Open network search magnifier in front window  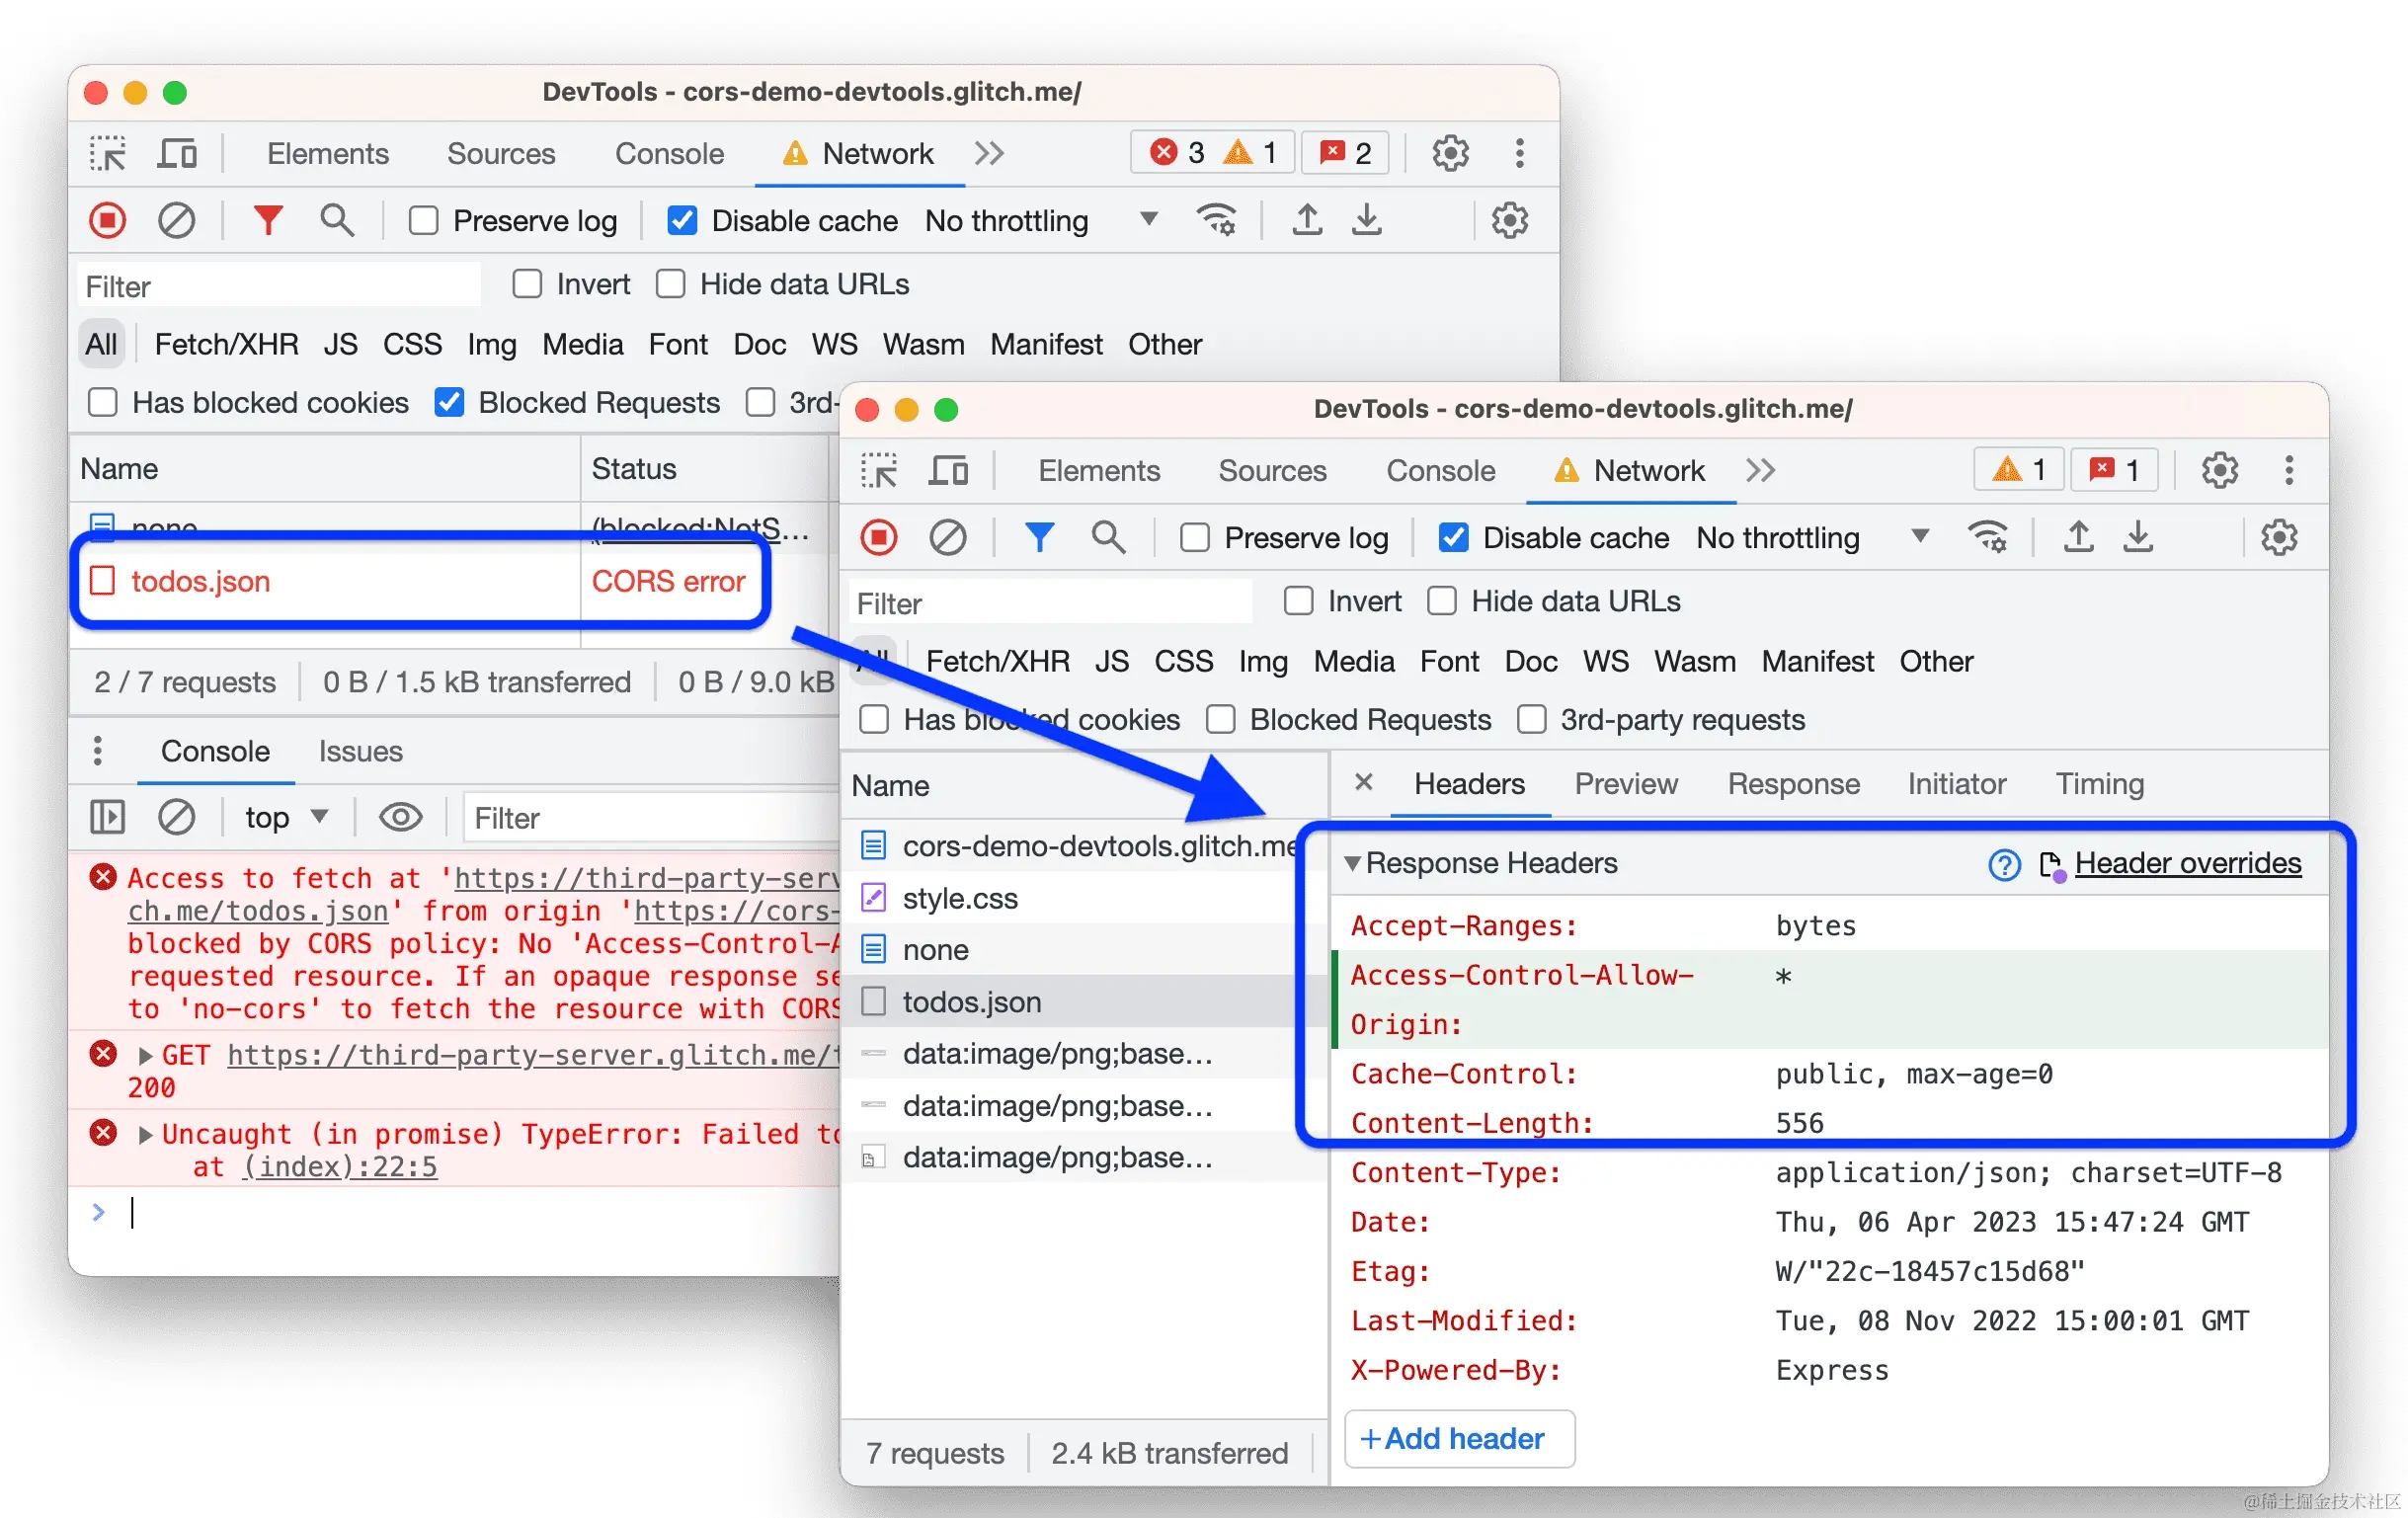[1108, 538]
